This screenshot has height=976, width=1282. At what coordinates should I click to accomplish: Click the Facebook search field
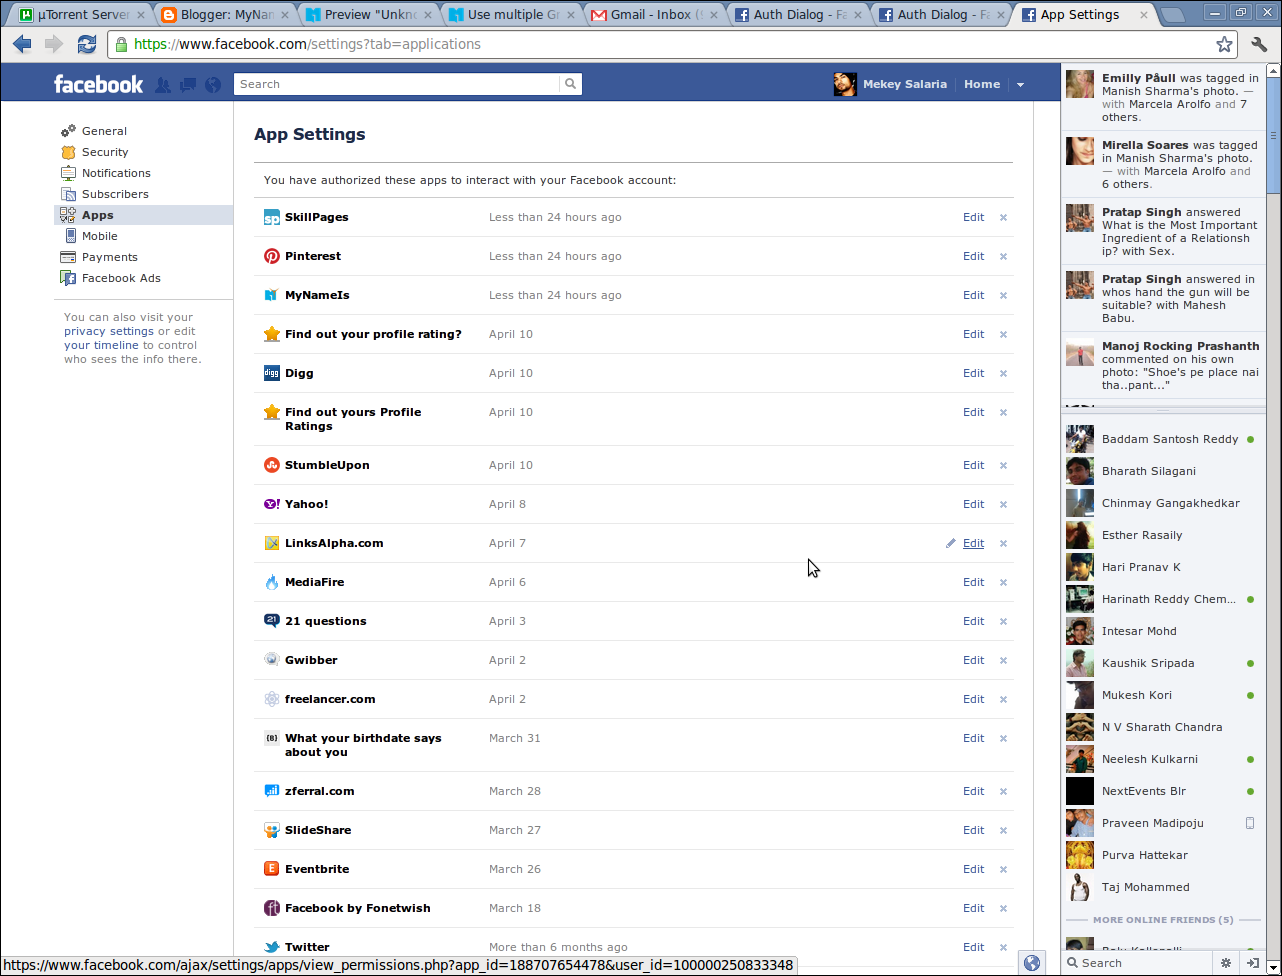coord(397,84)
